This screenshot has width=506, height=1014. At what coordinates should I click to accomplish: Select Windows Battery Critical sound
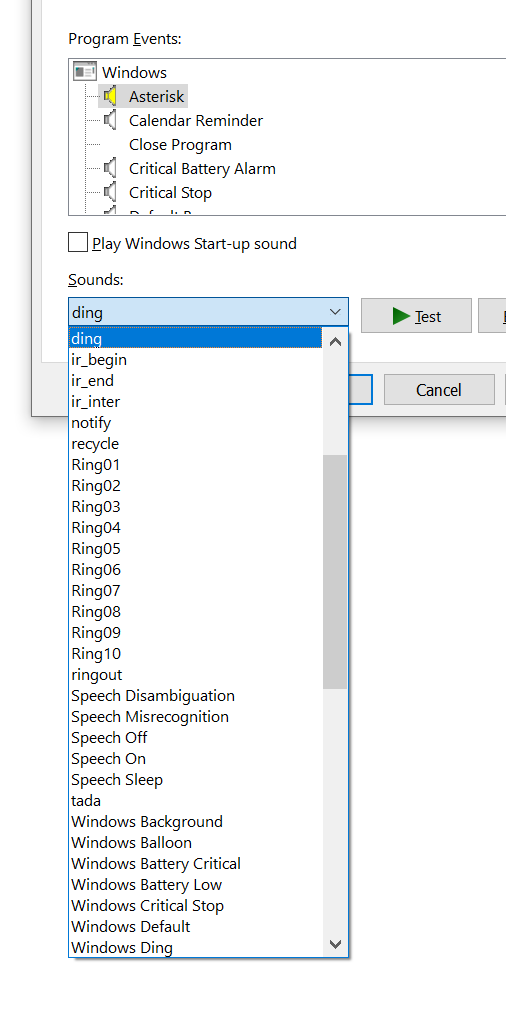[x=195, y=864]
